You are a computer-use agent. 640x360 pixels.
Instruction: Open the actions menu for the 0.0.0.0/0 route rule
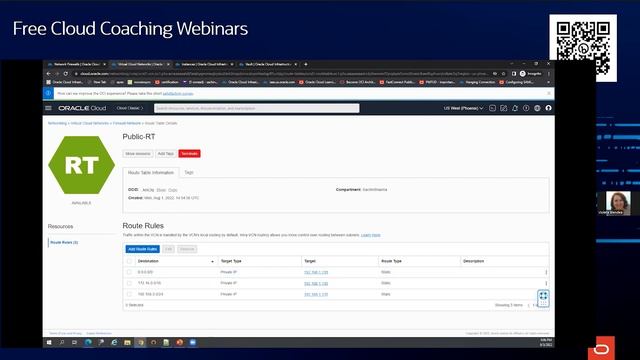click(546, 272)
